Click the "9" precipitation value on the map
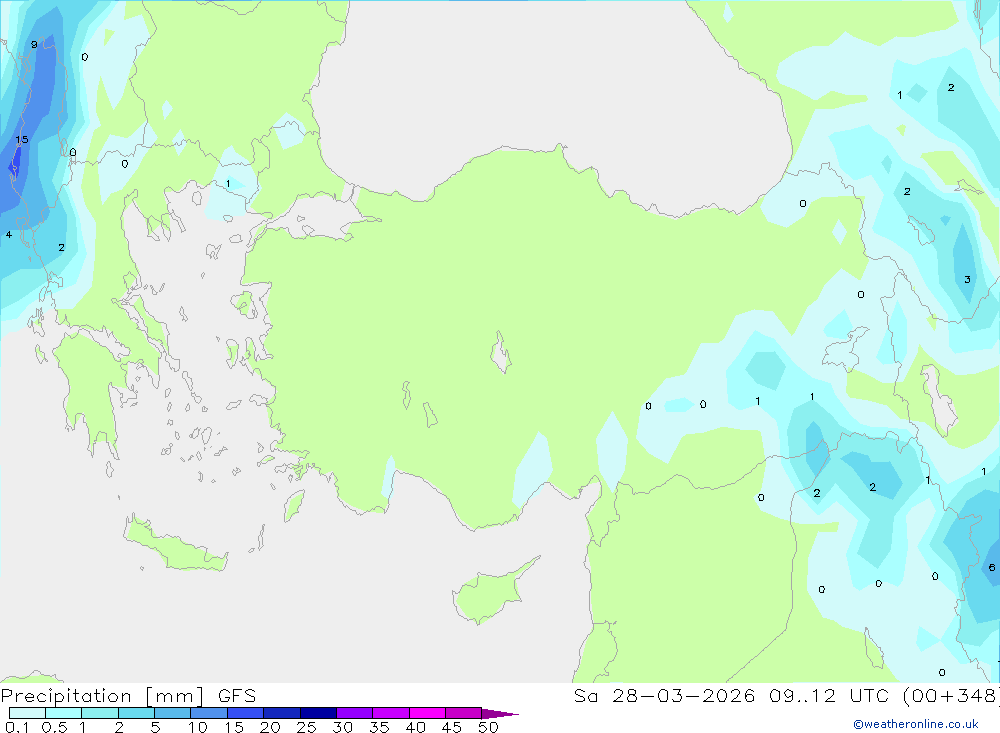 (x=34, y=45)
